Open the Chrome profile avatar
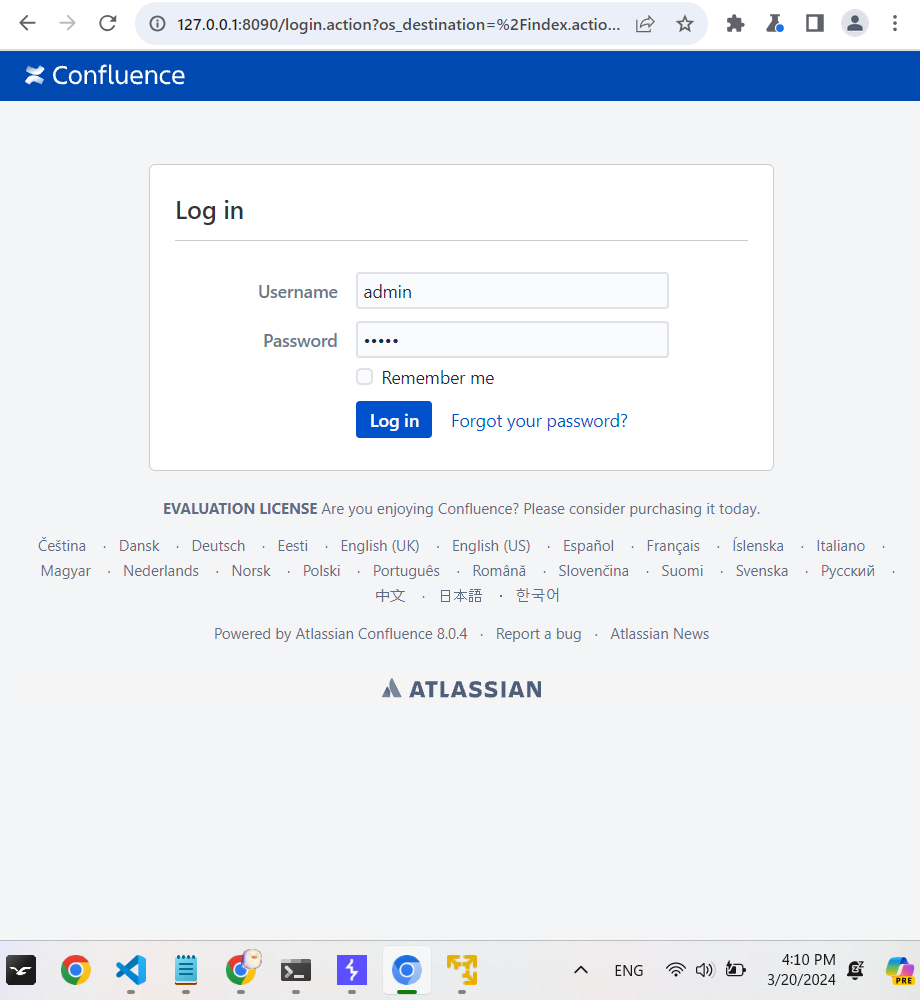Image resolution: width=920 pixels, height=1000 pixels. pos(855,24)
